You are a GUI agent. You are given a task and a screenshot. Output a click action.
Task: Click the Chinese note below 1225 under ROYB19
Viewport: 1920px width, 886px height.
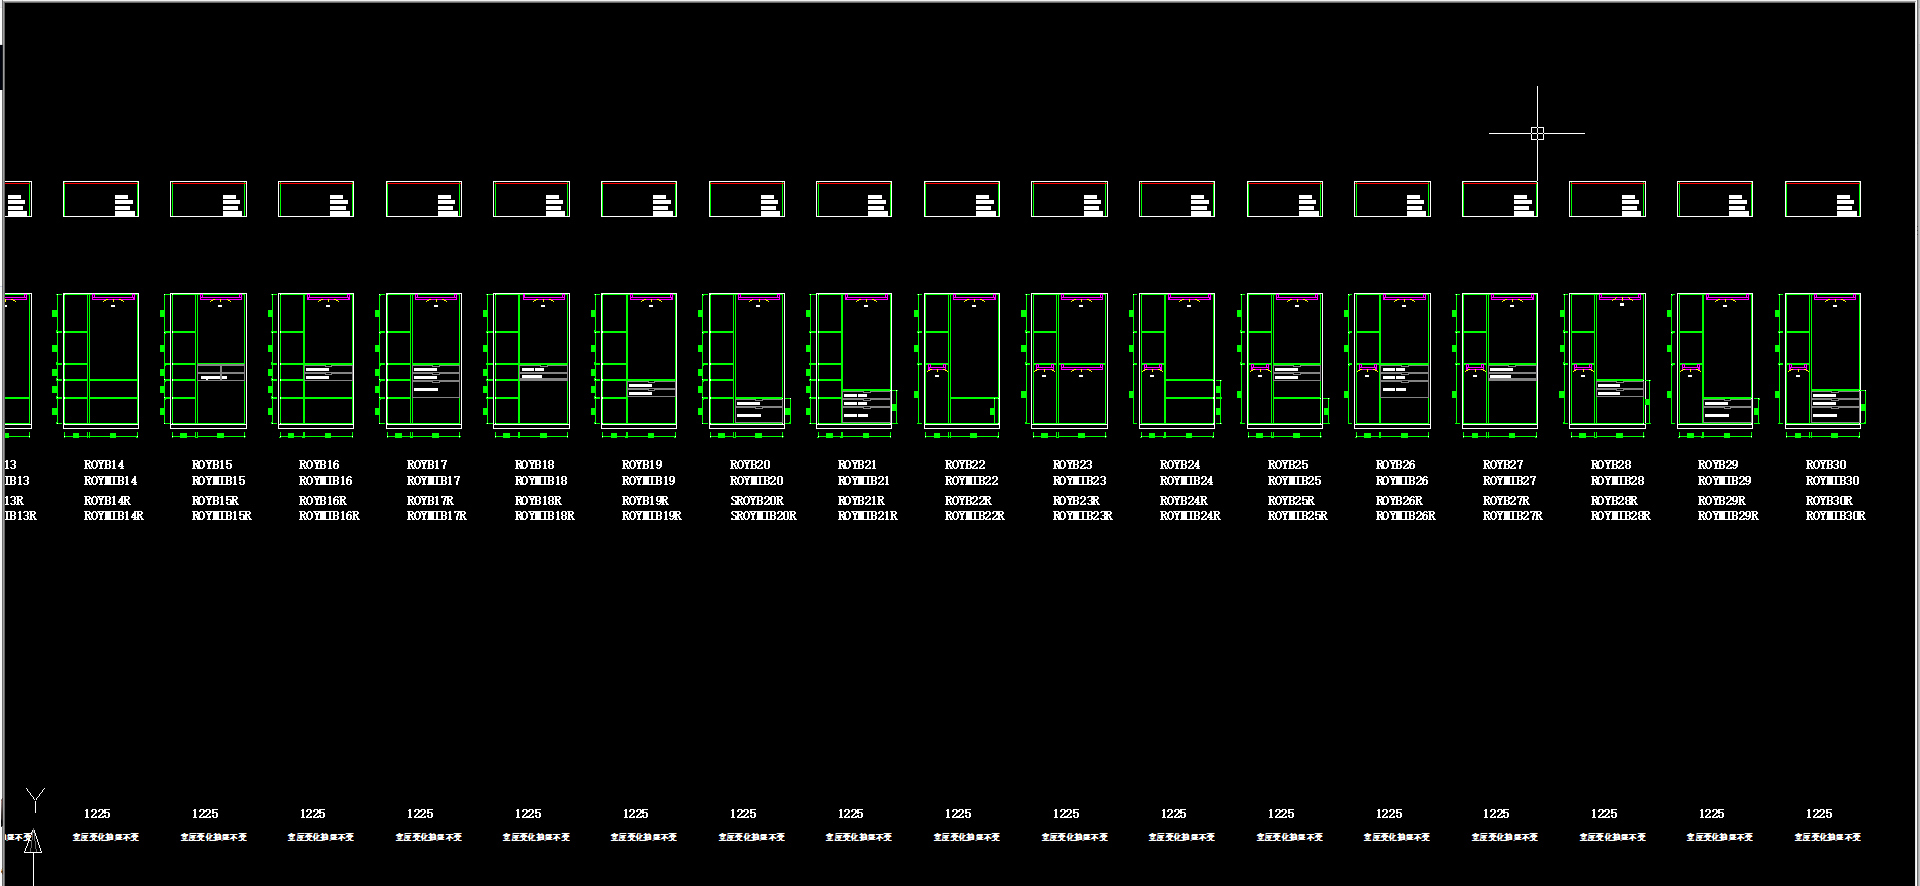[x=644, y=837]
